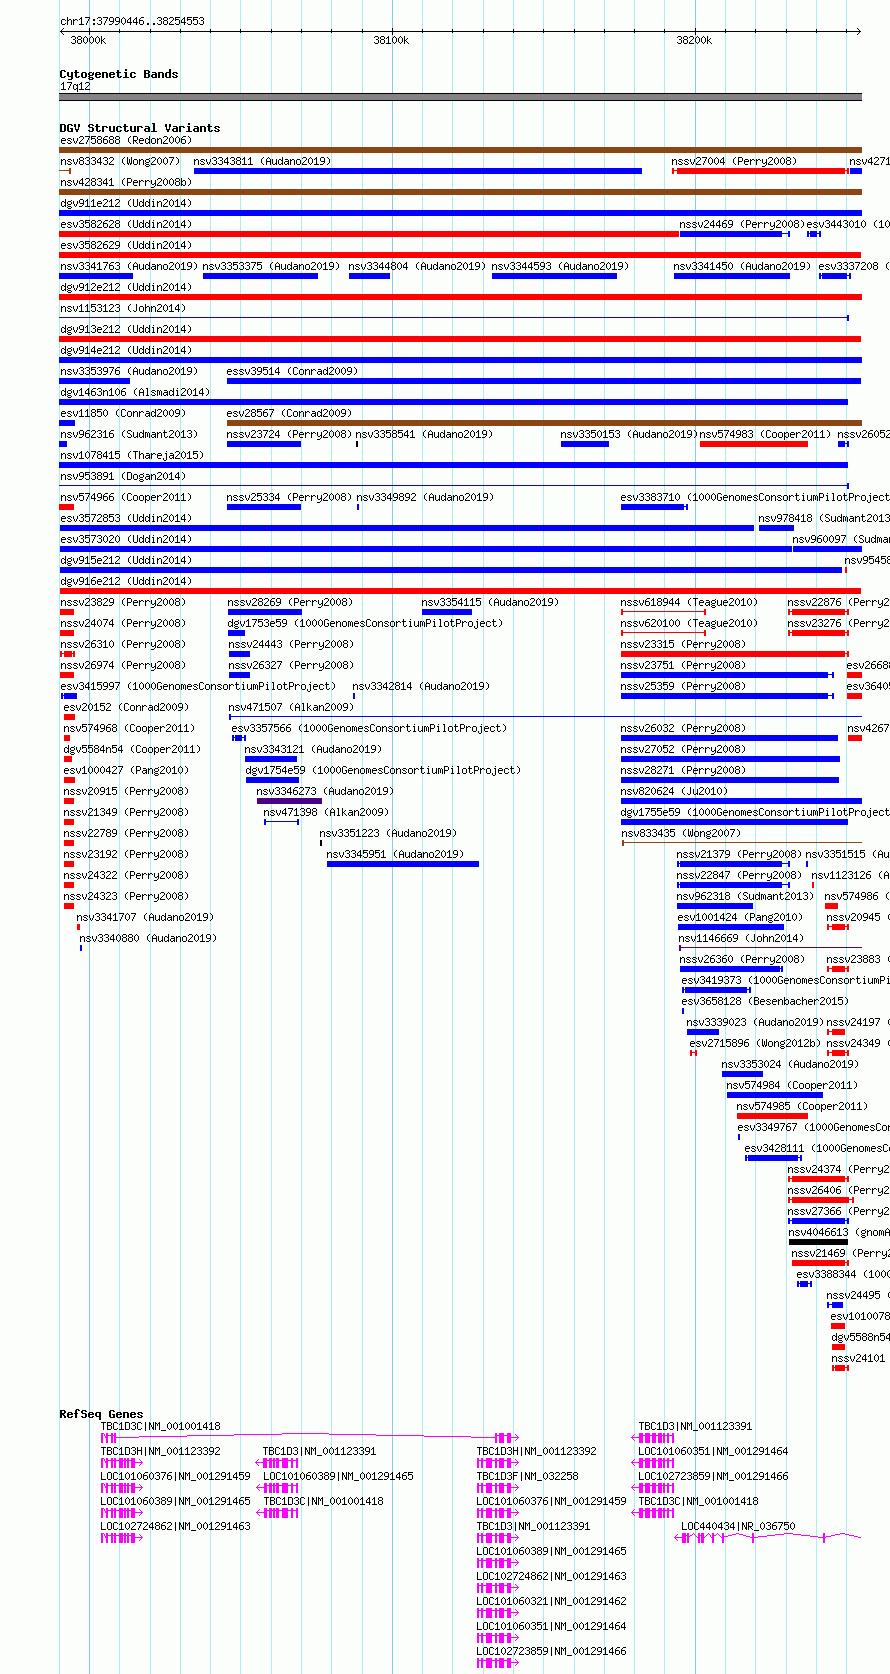This screenshot has width=890, height=1674.
Task: Open nsv3358541 (Audano2019) label
Action: point(424,434)
